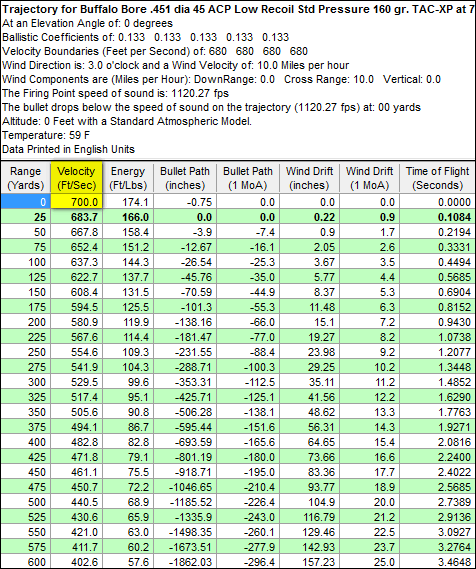Screen dimensions: 476x569
Task: Select the 3.4648 time of flight cell
Action: point(438,562)
